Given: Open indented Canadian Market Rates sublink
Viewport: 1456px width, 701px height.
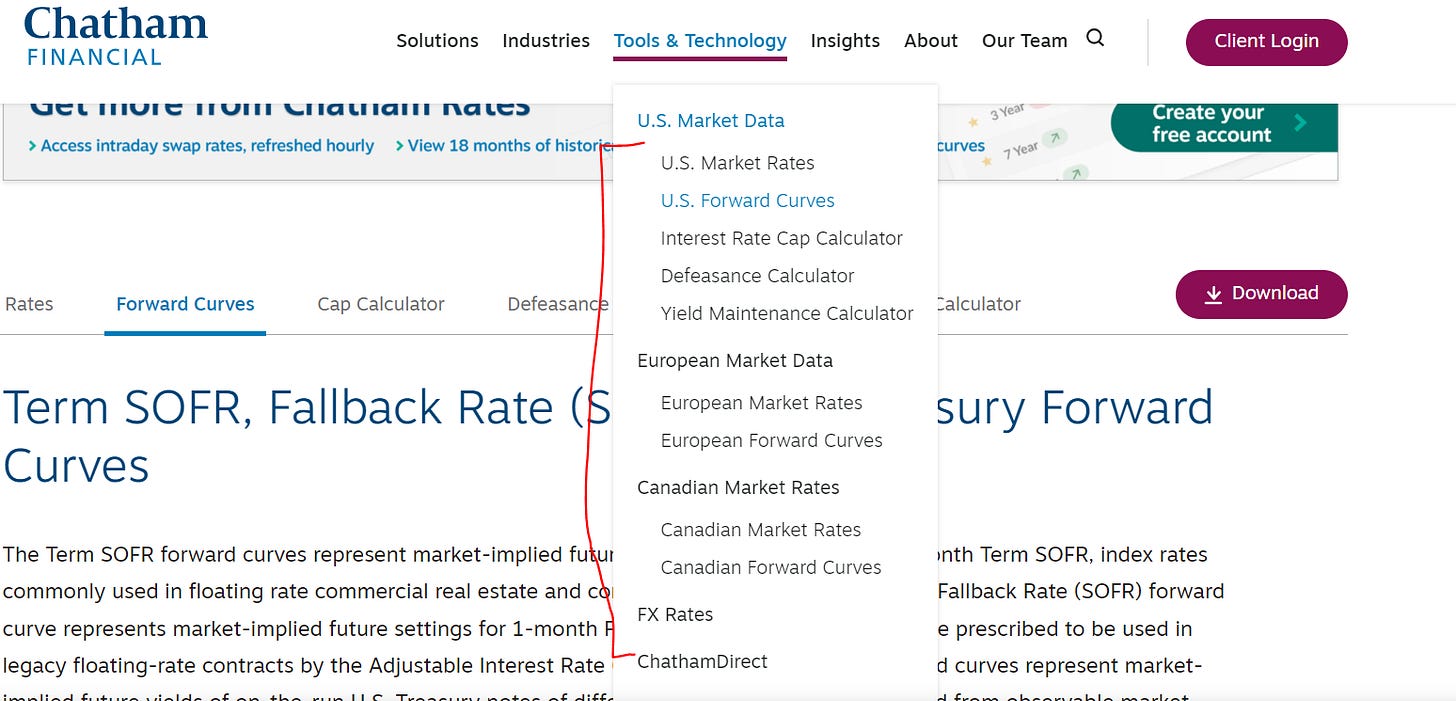Looking at the screenshot, I should (x=760, y=530).
